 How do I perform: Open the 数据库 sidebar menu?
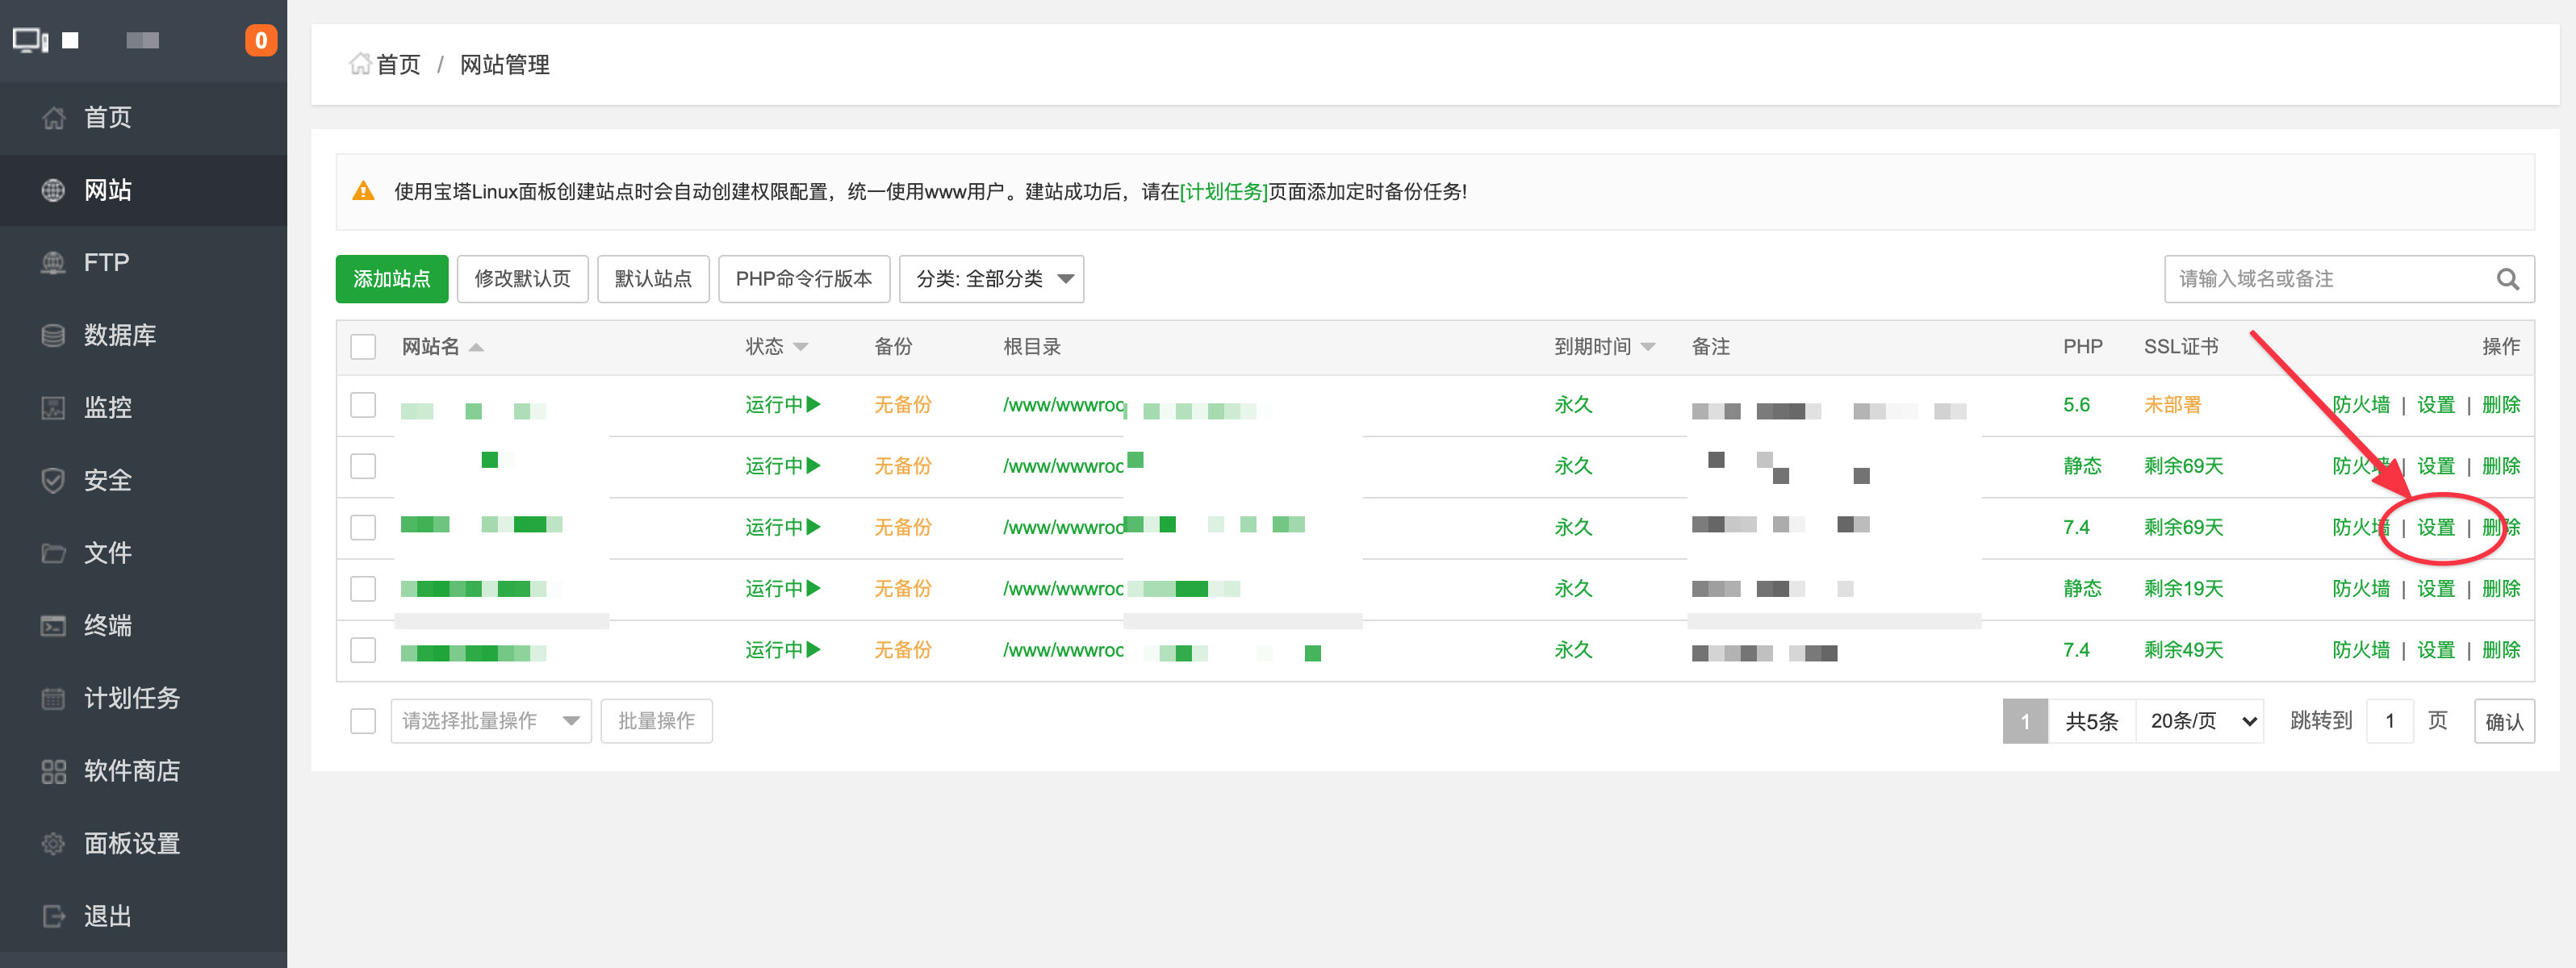[143, 335]
